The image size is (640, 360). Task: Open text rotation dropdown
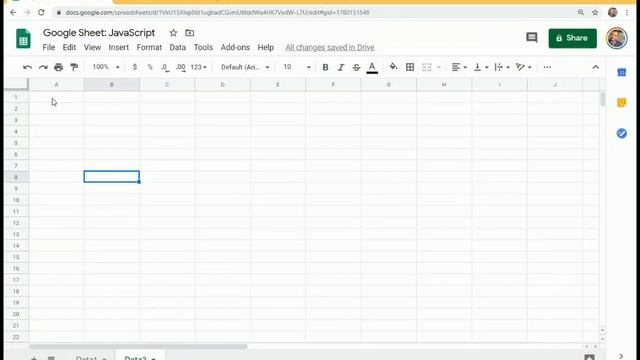click(x=523, y=67)
